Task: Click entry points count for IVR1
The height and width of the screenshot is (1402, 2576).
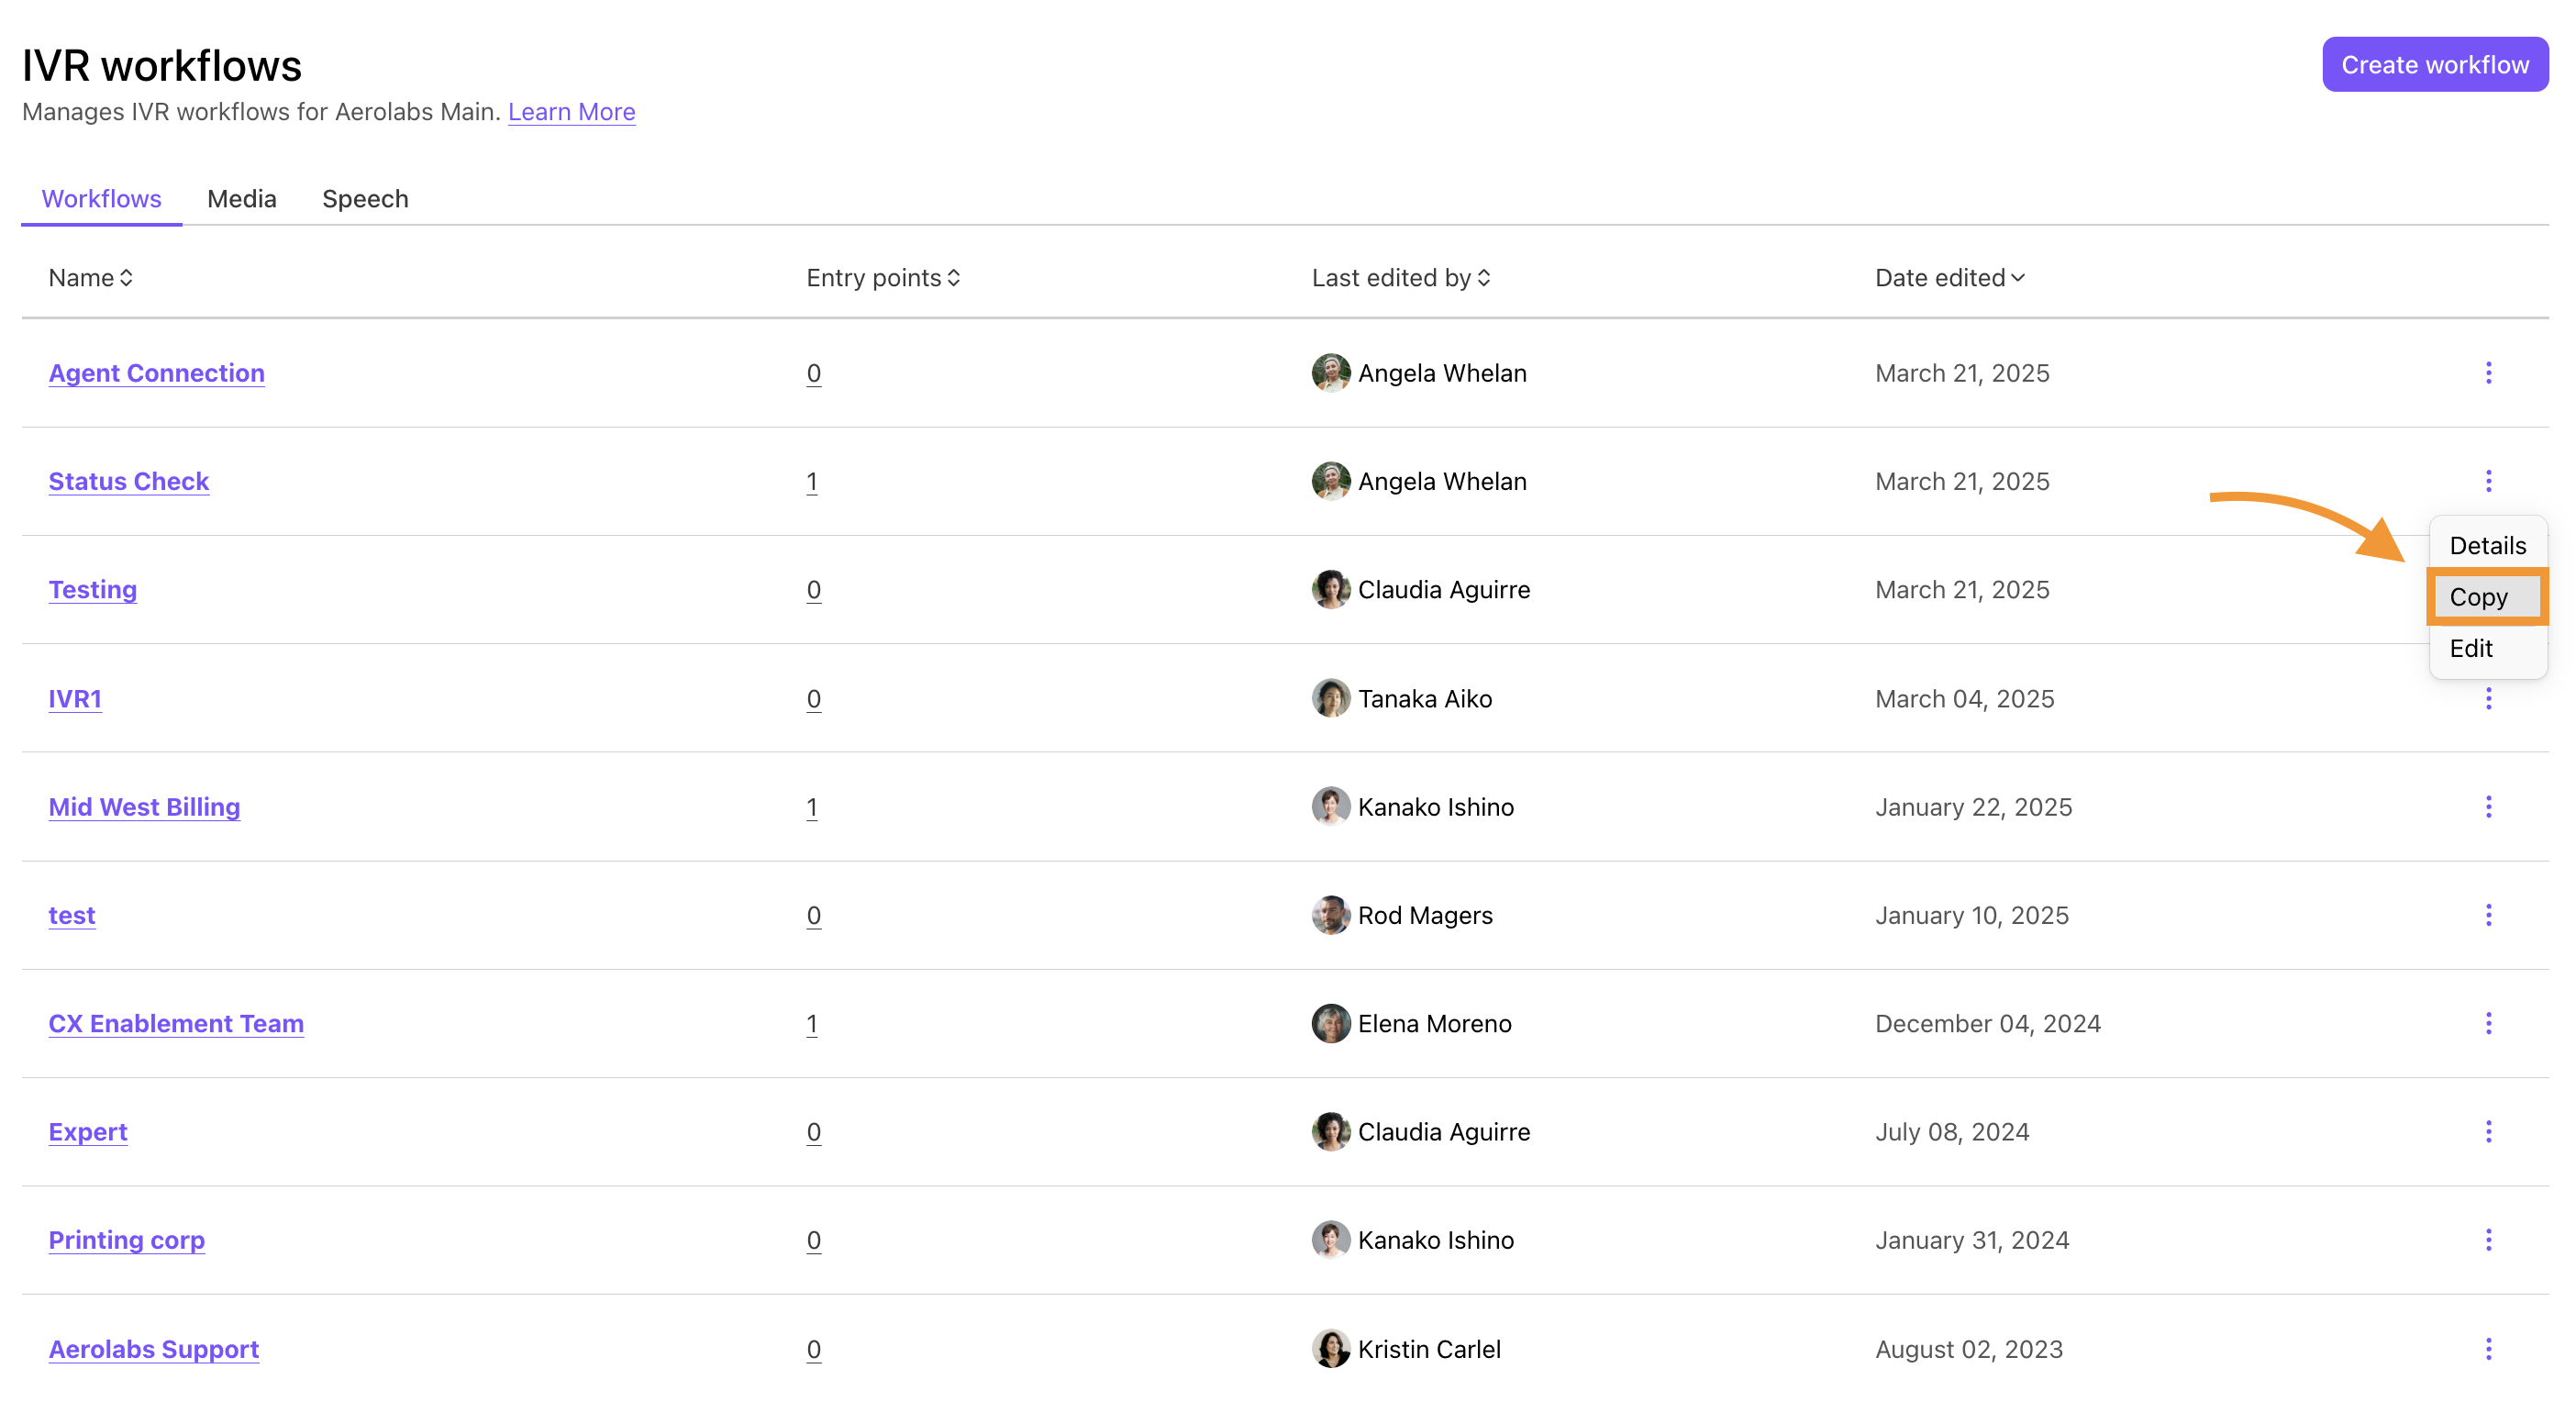Action: [814, 698]
